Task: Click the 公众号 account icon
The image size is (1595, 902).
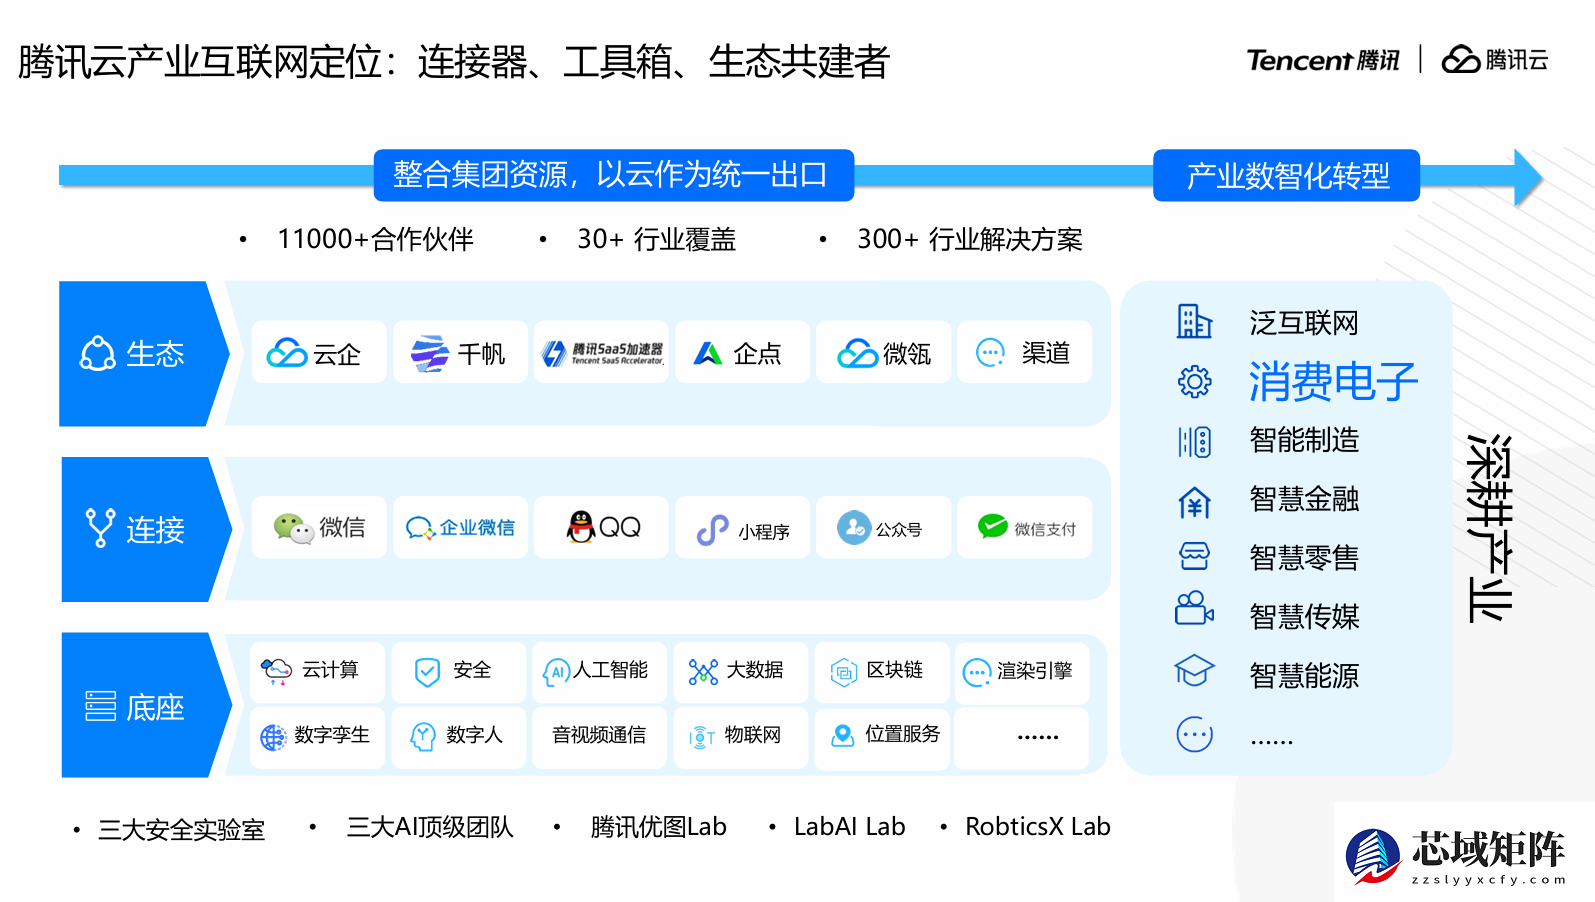Action: coord(854,527)
